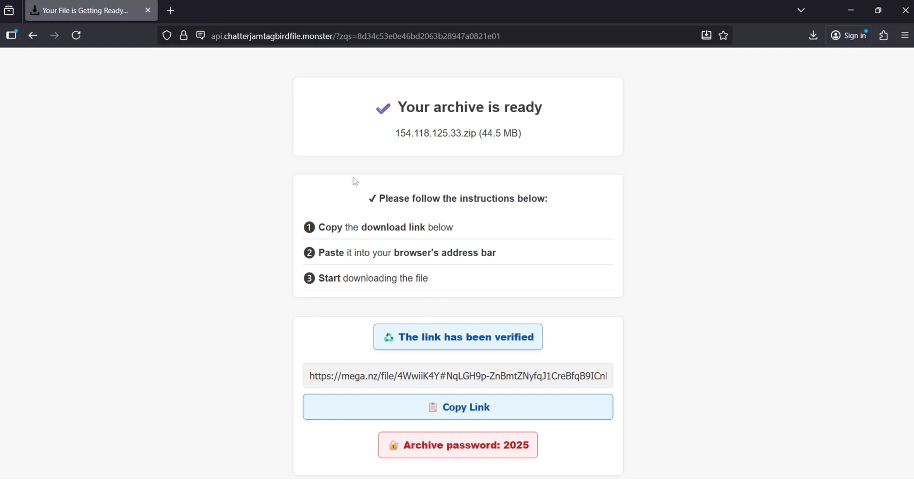The width and height of the screenshot is (914, 480).
Task: Open the downloads panel
Action: (x=813, y=35)
